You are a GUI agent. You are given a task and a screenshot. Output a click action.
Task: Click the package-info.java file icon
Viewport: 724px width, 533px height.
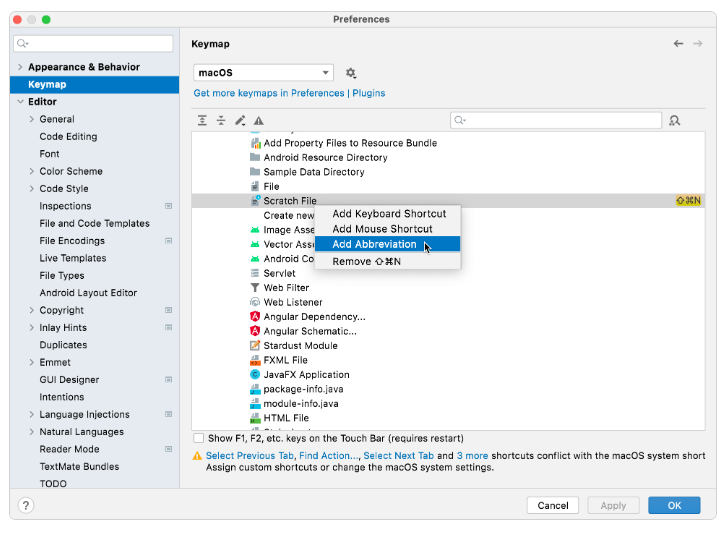pyautogui.click(x=255, y=389)
